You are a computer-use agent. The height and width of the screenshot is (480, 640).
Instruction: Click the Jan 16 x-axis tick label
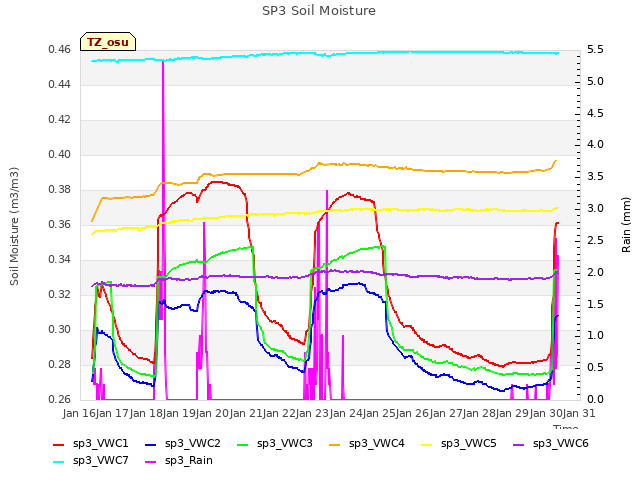click(79, 413)
